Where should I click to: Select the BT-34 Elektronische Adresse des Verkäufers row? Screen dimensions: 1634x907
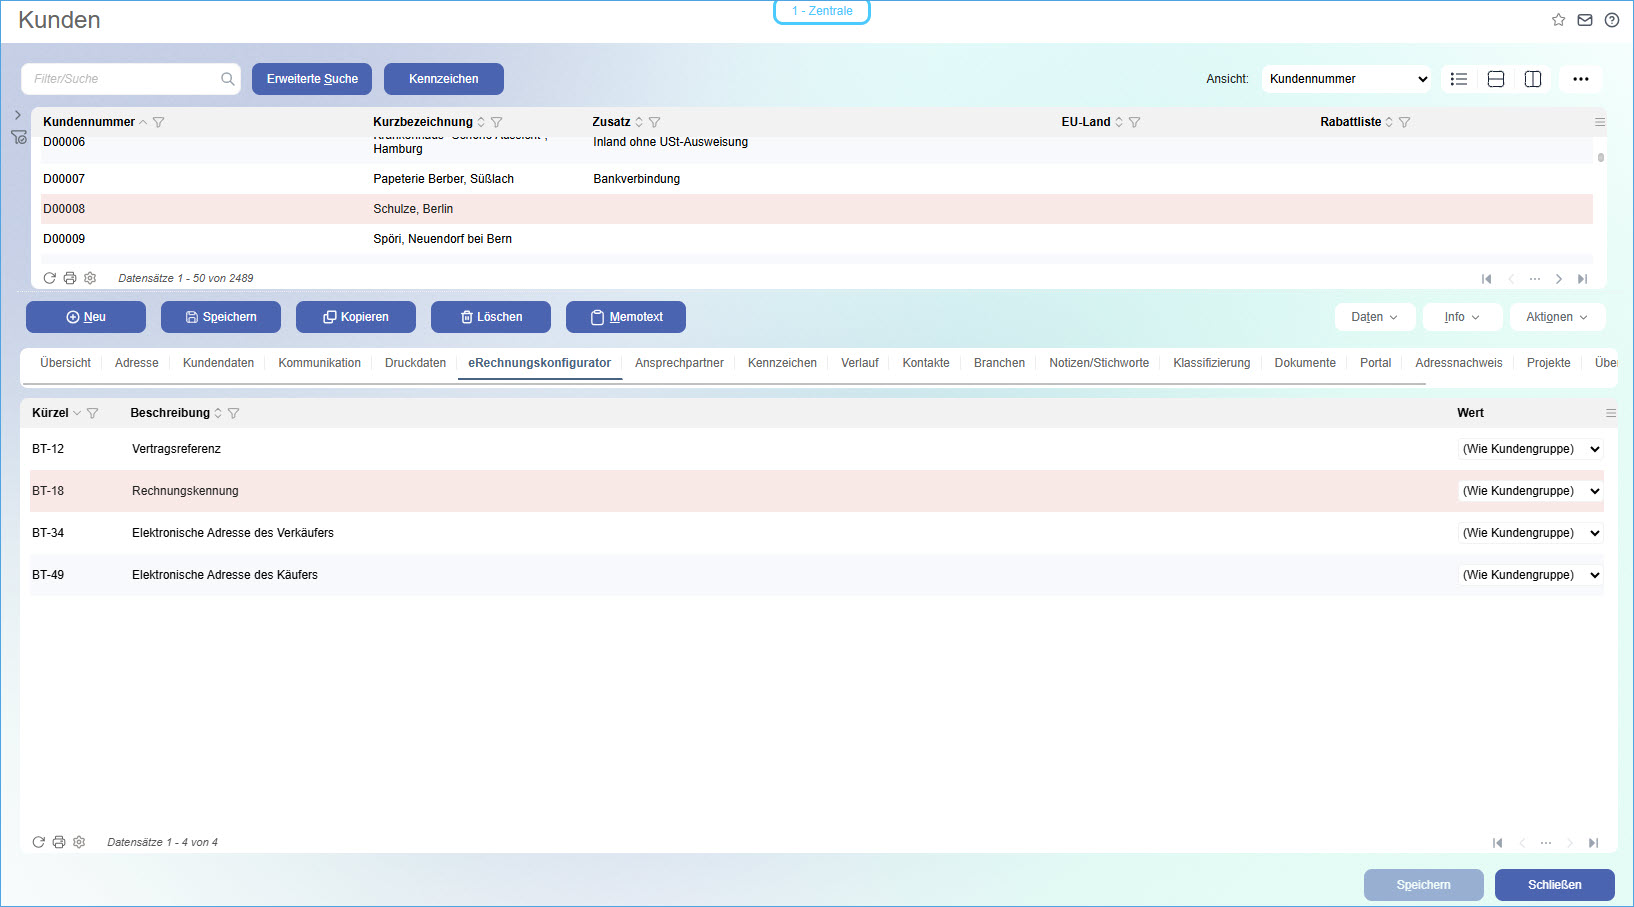(x=817, y=533)
